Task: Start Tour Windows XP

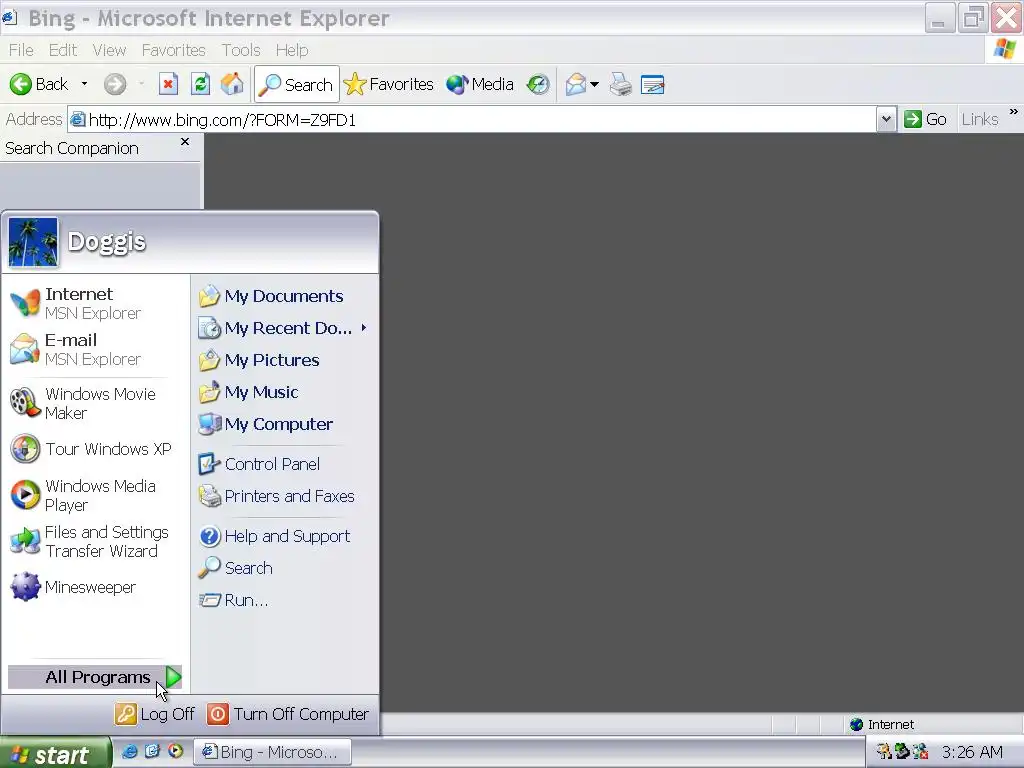Action: pyautogui.click(x=95, y=449)
